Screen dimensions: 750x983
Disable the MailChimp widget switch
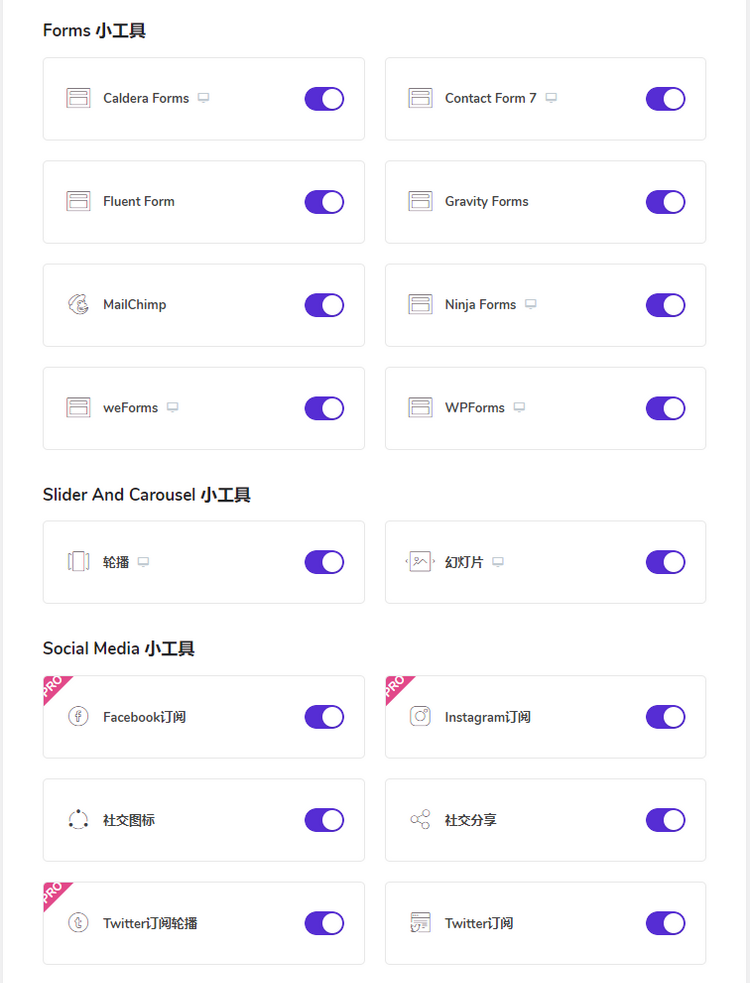324,305
